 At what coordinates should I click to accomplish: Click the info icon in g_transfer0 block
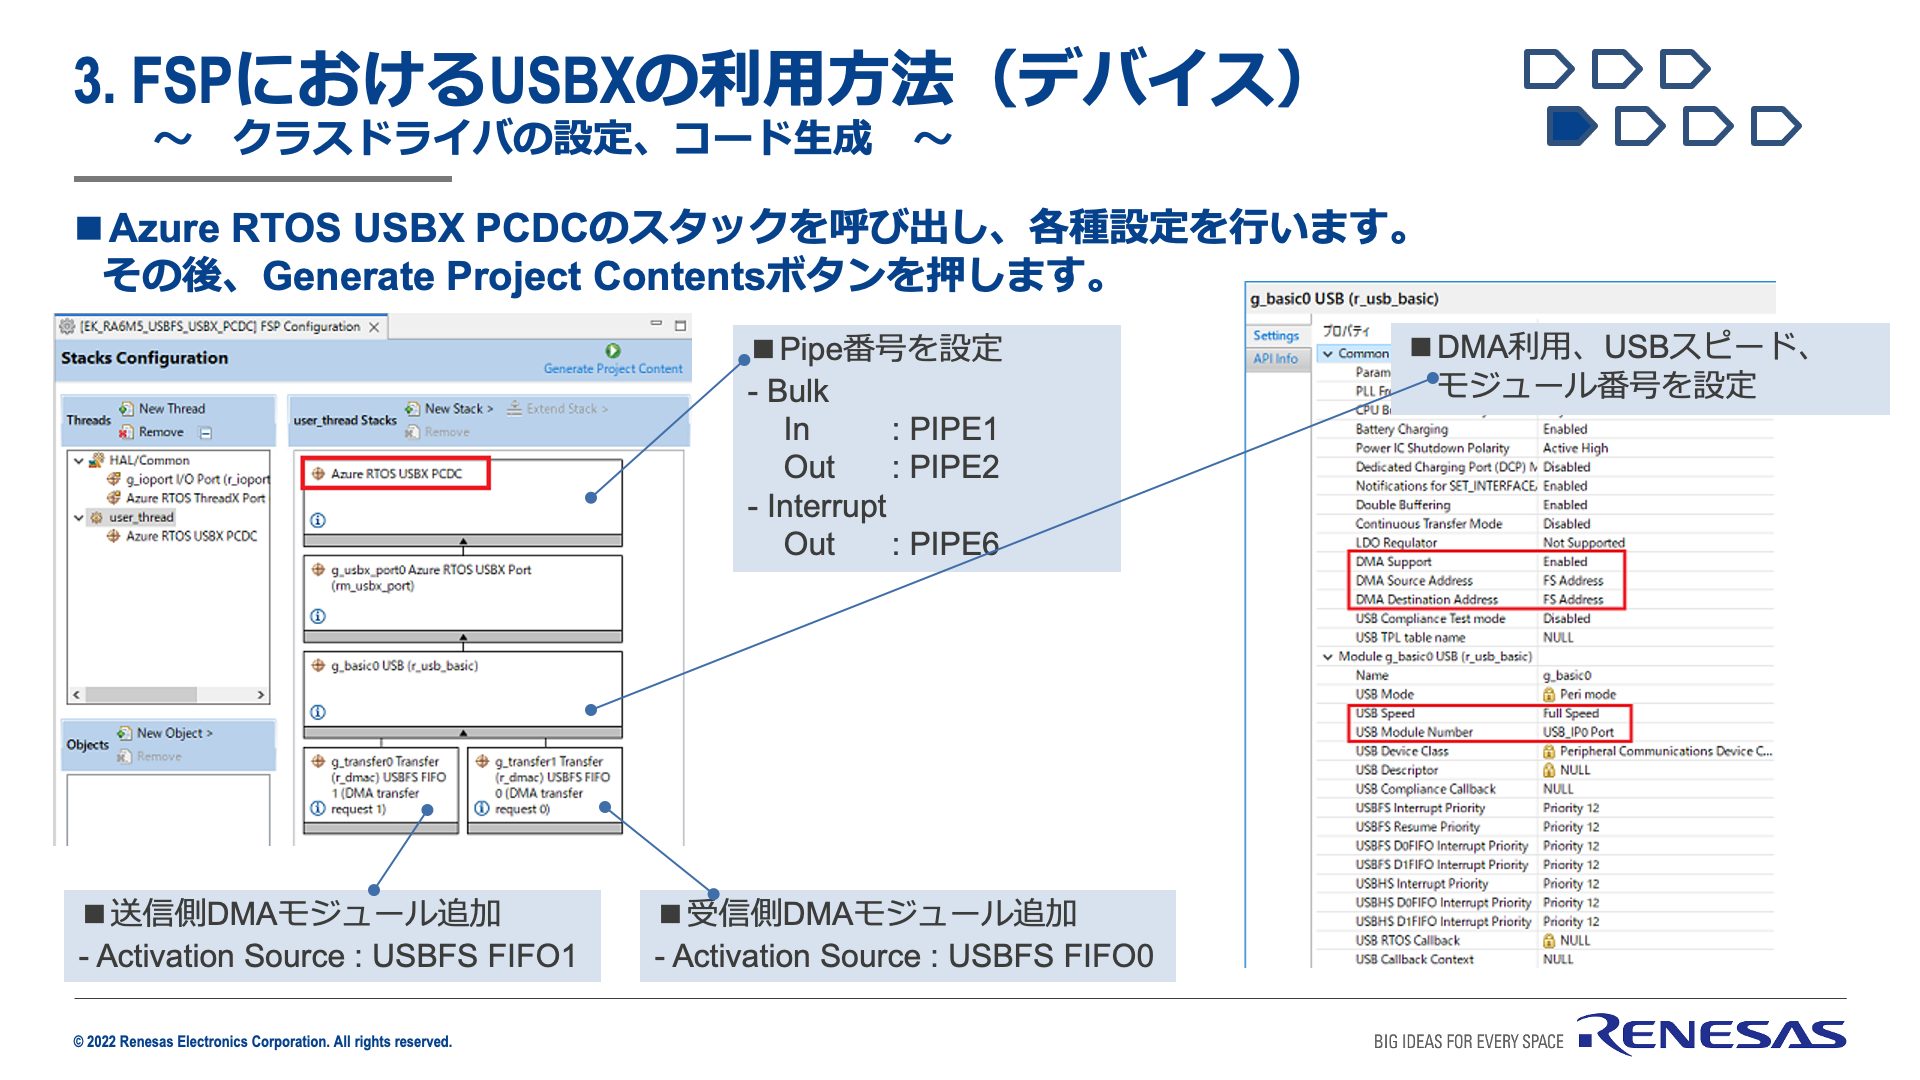pyautogui.click(x=318, y=808)
